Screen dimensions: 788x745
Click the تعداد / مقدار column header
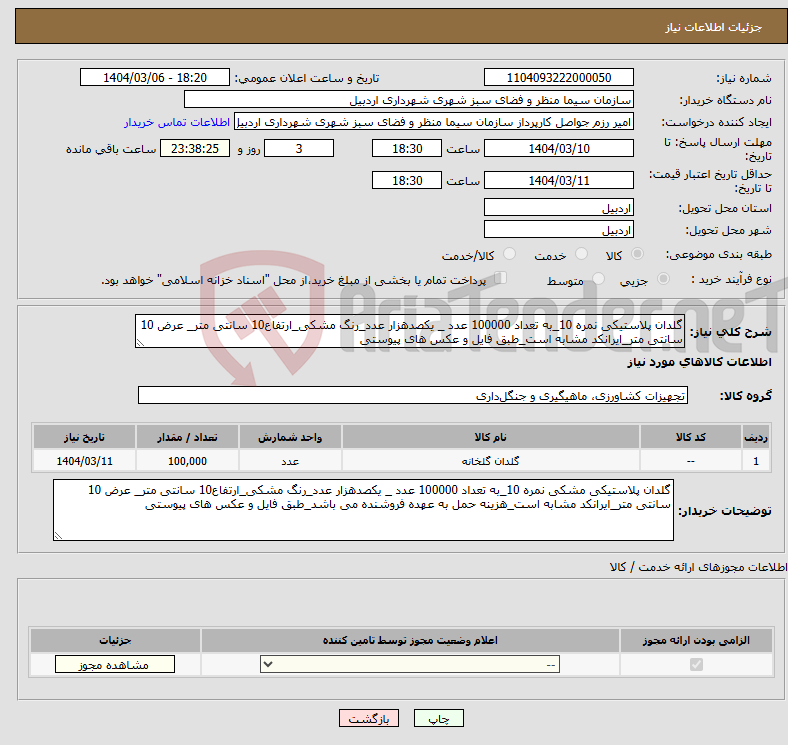[187, 437]
